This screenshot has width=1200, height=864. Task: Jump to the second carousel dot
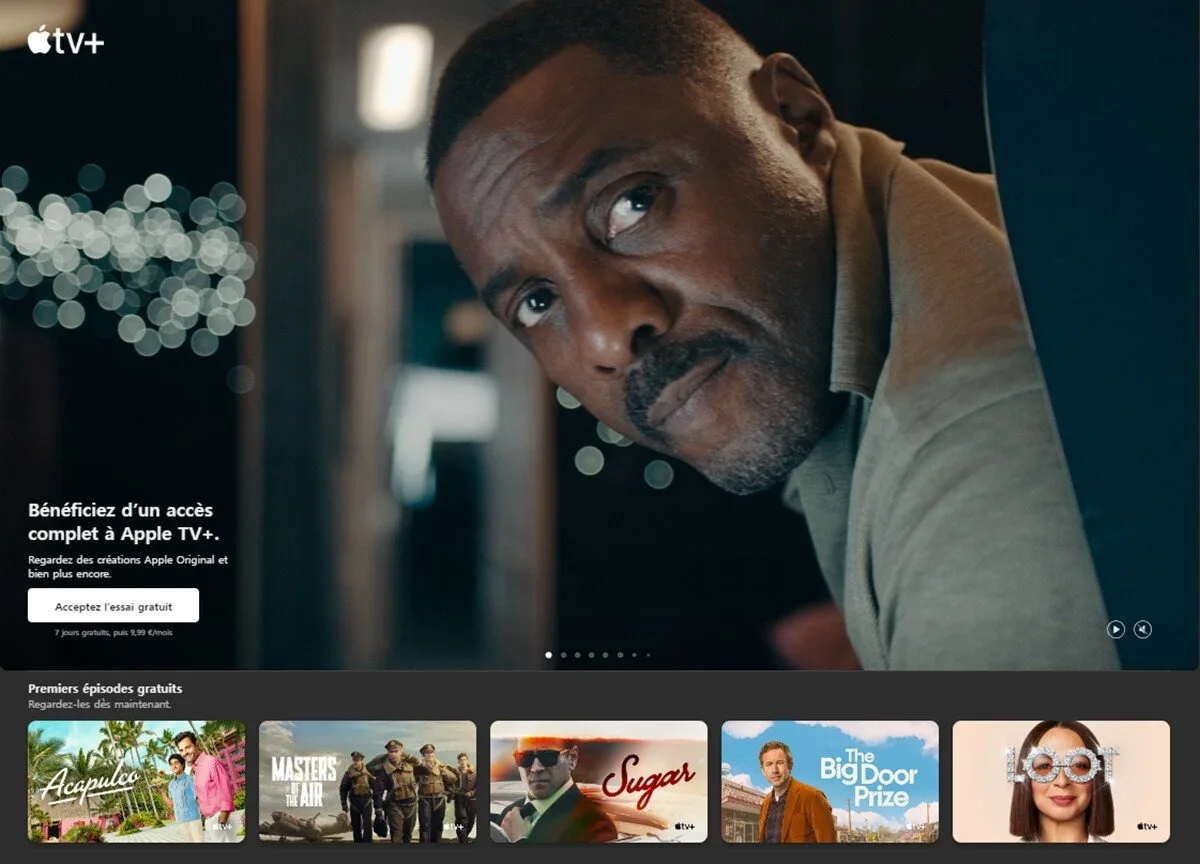point(563,655)
